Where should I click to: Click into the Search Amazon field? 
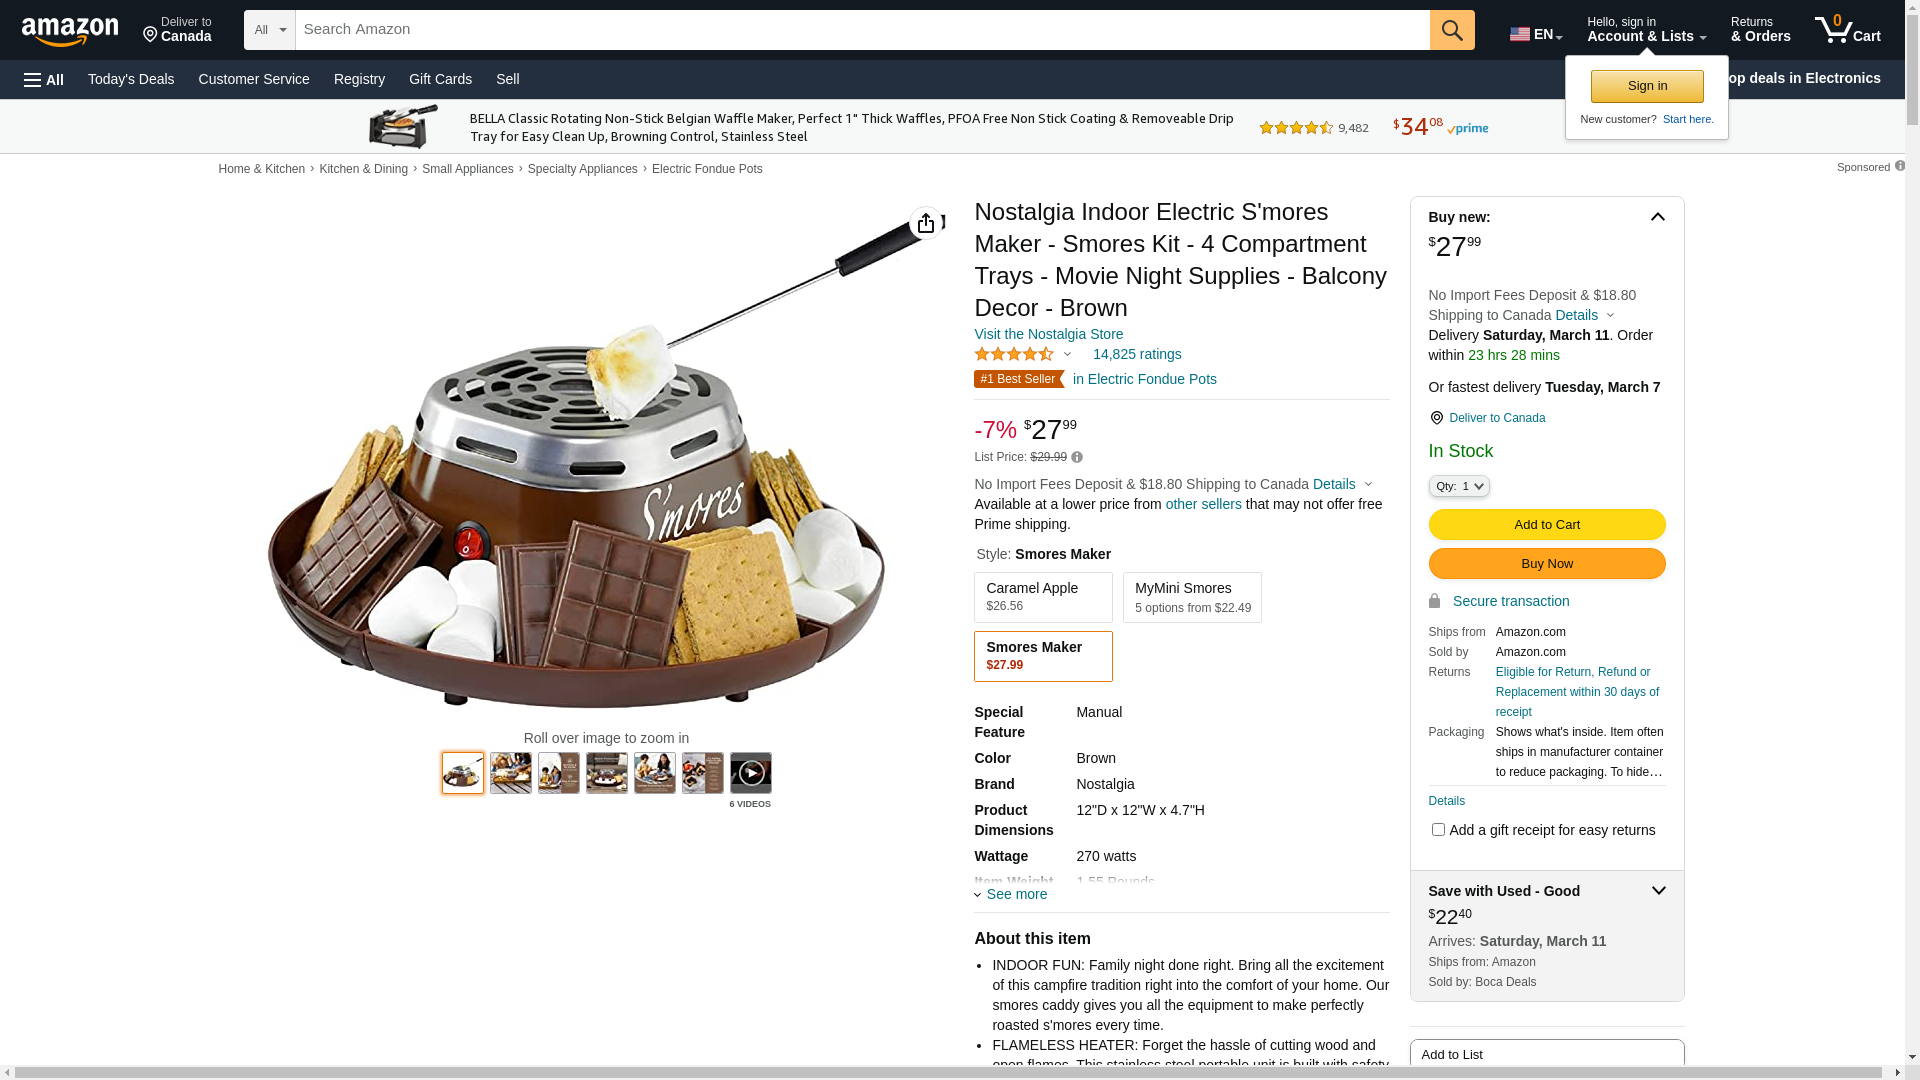coord(863,30)
